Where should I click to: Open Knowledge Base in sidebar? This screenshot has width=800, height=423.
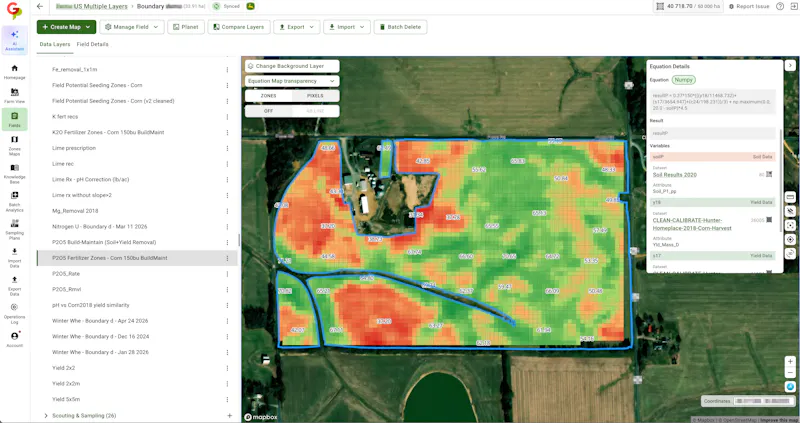(14, 174)
